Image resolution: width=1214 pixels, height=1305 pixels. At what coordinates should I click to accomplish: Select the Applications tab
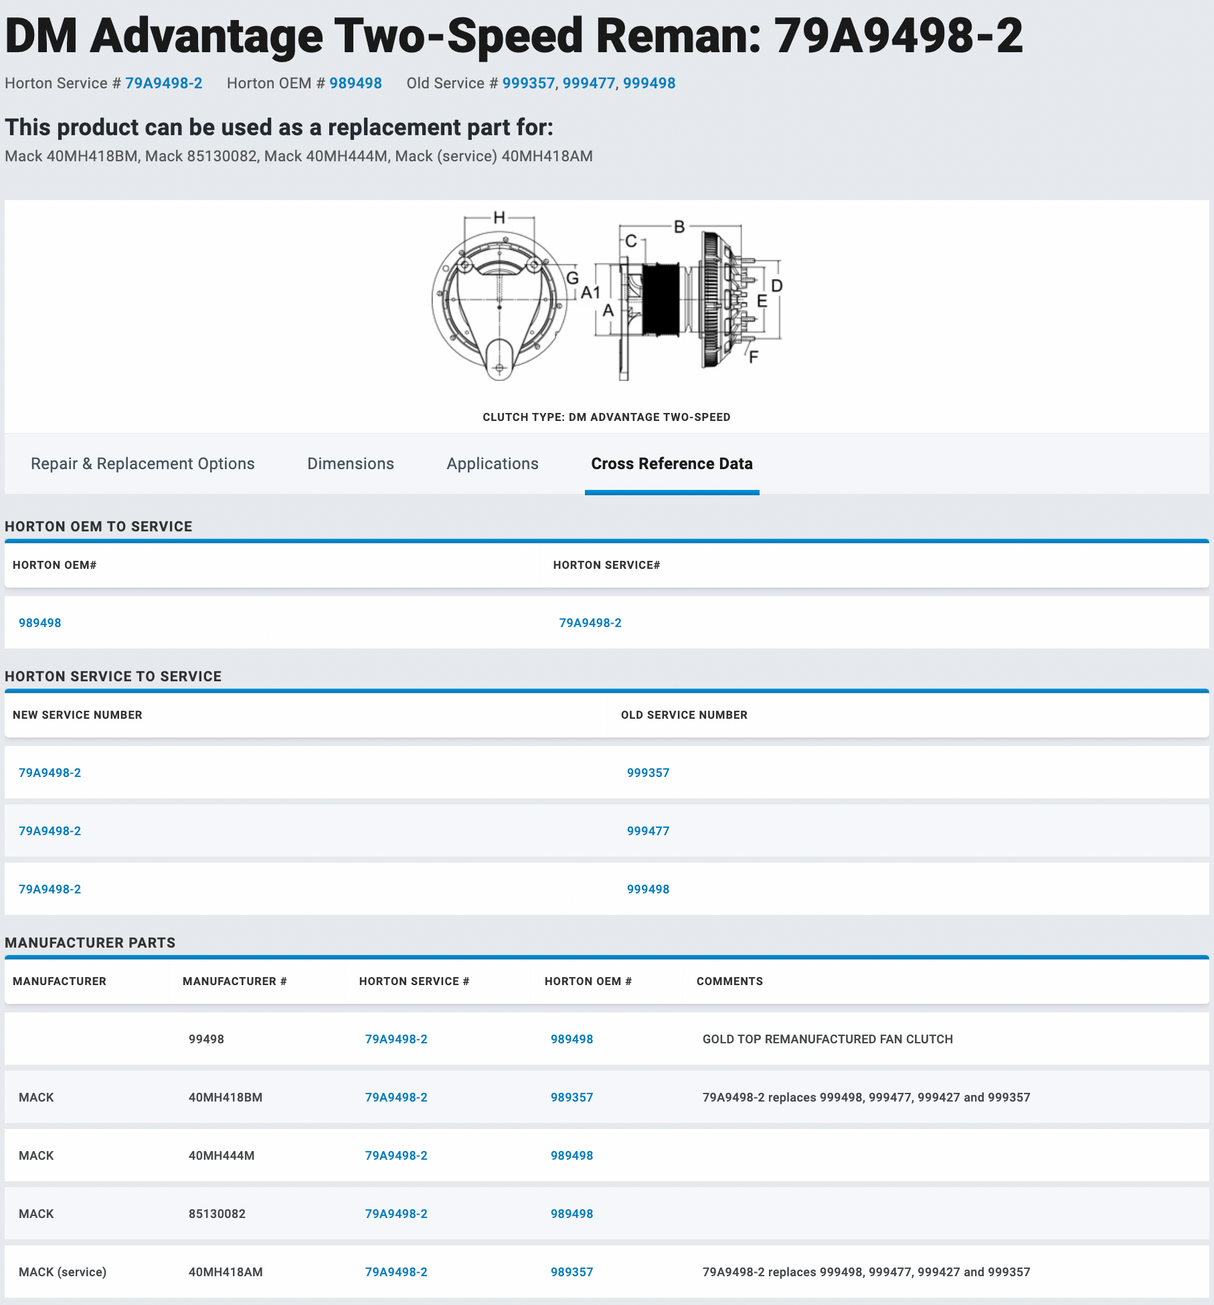(492, 463)
